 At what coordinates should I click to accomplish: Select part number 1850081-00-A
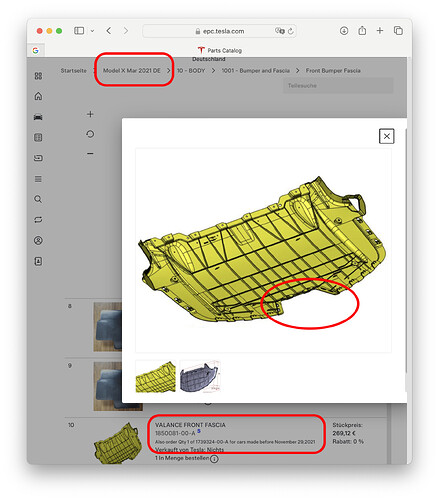pyautogui.click(x=175, y=433)
